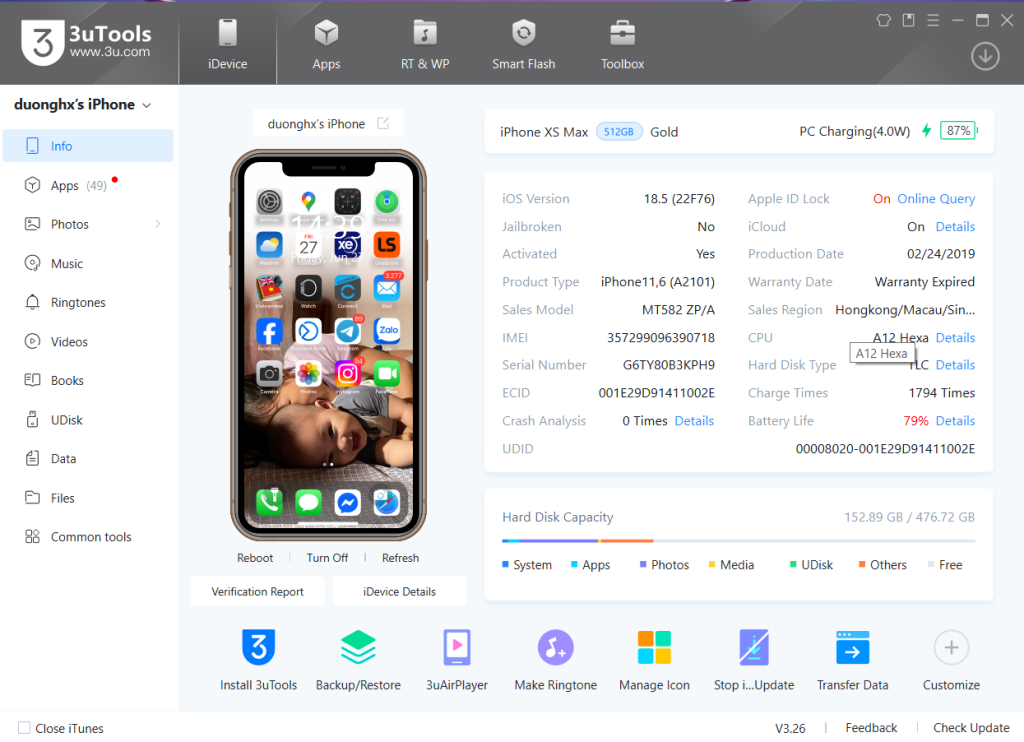Click the charging lightning bolt icon
This screenshot has width=1024, height=742.
pos(926,131)
